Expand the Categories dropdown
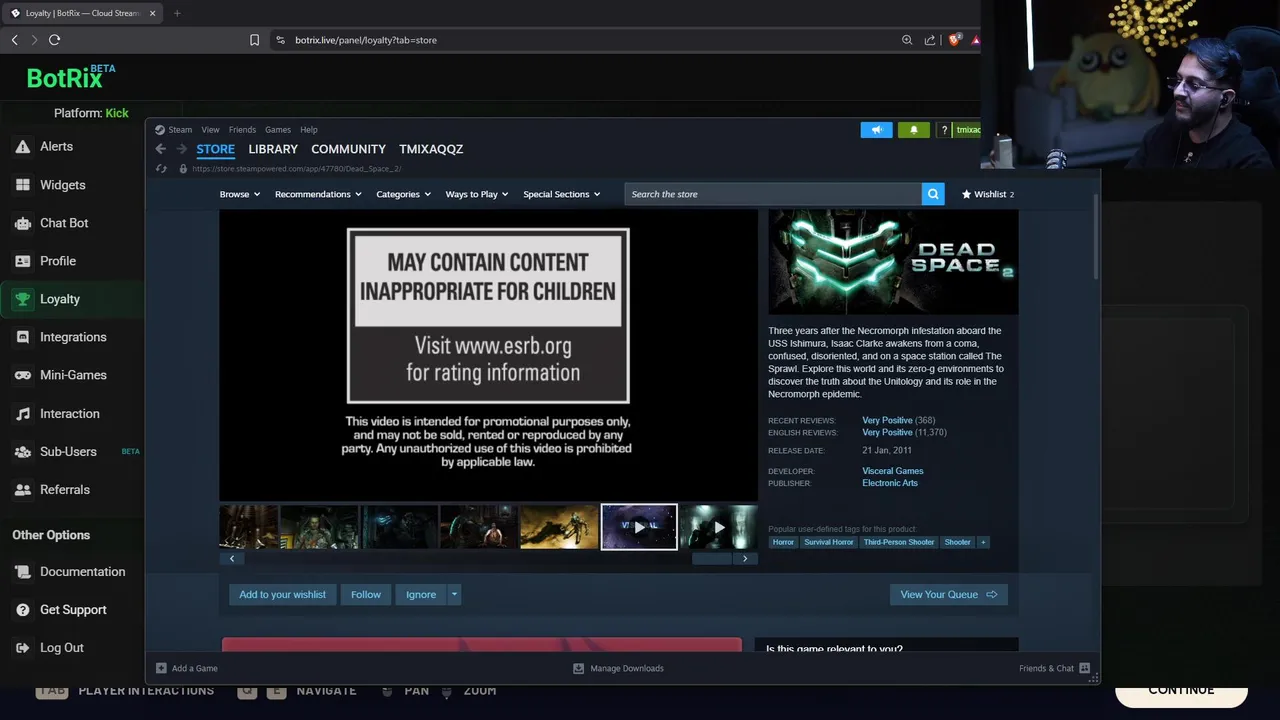The width and height of the screenshot is (1280, 720). [x=403, y=194]
